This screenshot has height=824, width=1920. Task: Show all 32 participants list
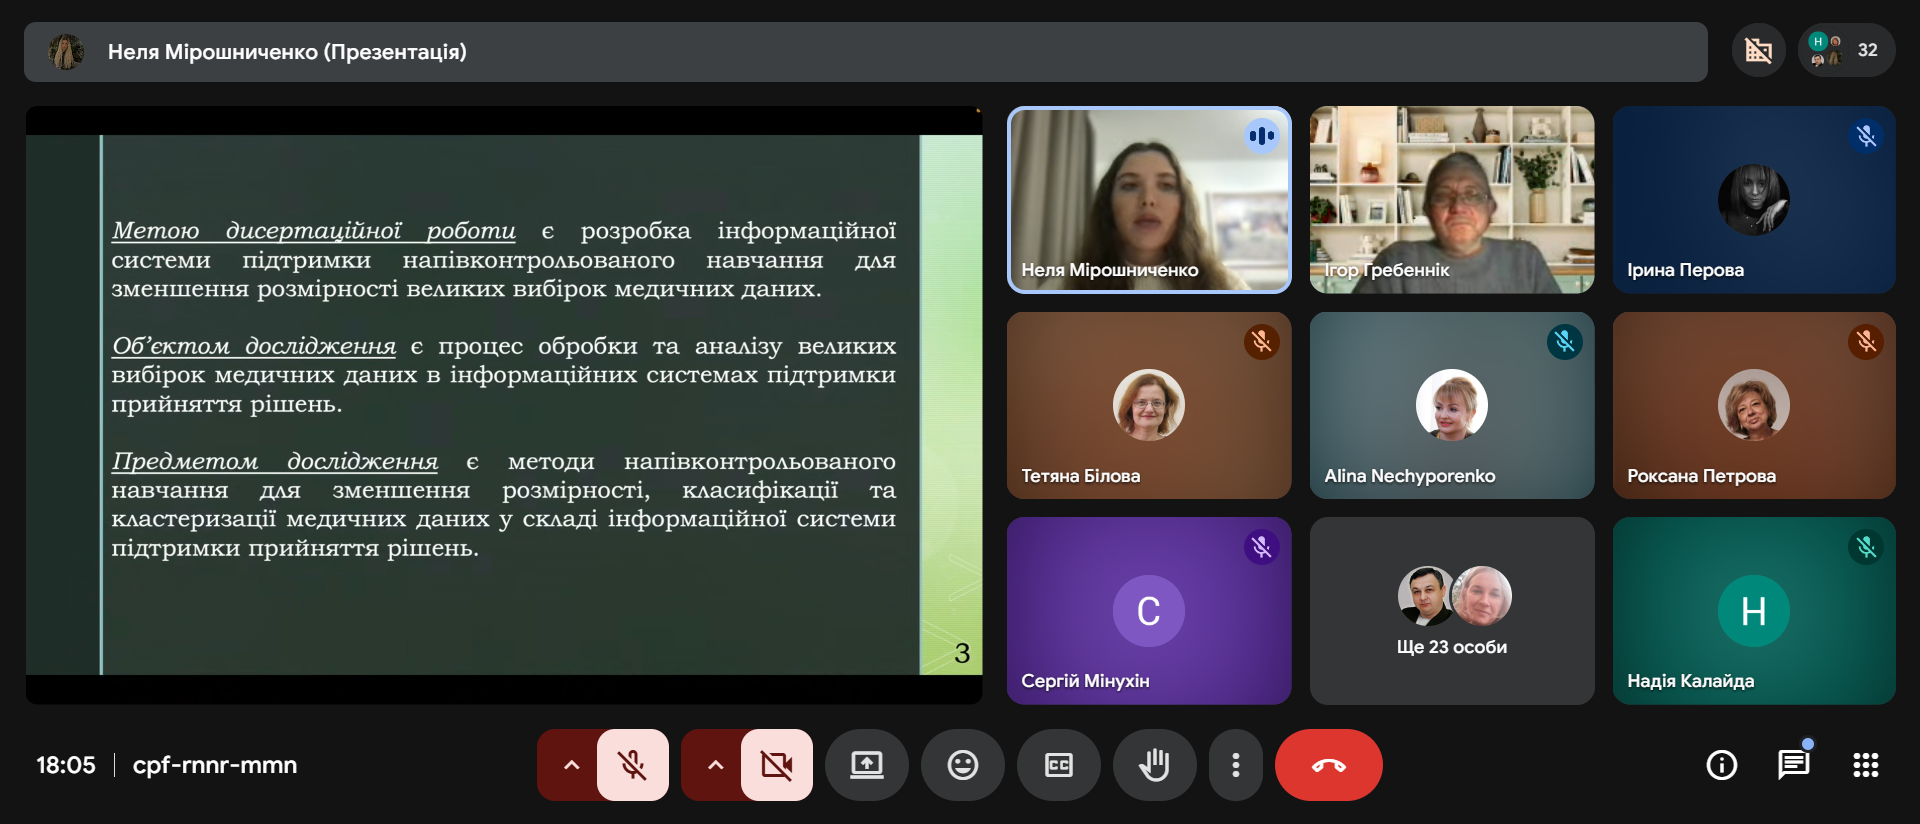(1846, 50)
